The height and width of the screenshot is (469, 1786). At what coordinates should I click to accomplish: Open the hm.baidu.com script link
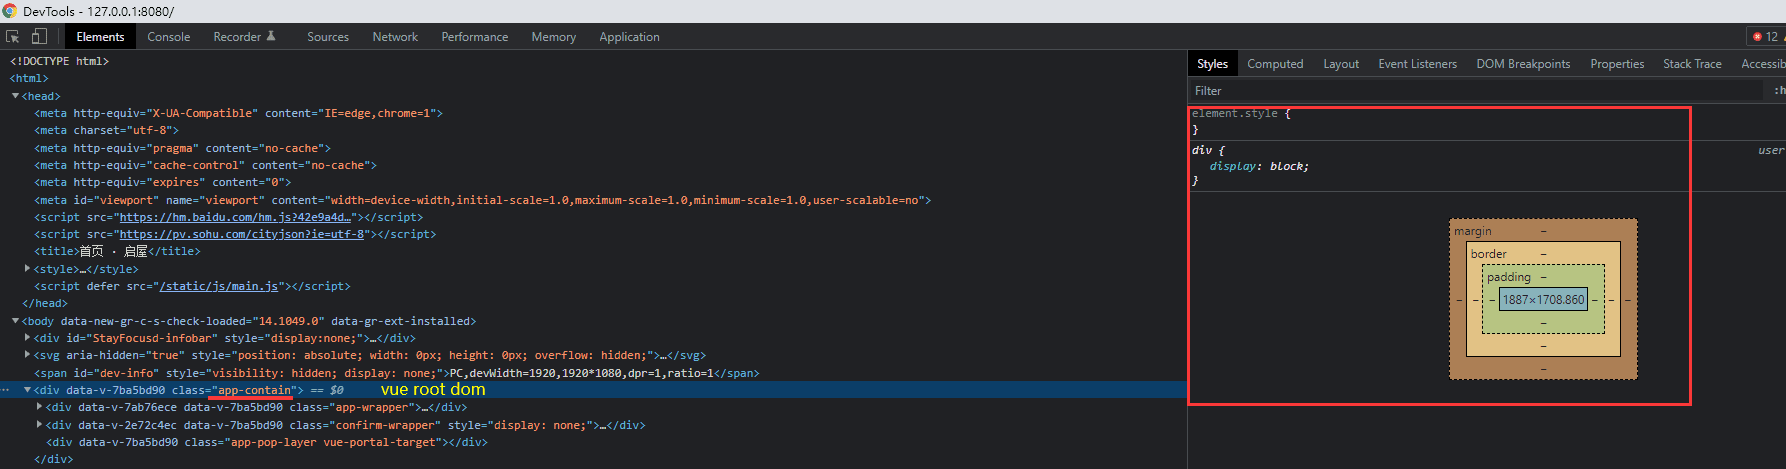[x=235, y=217]
